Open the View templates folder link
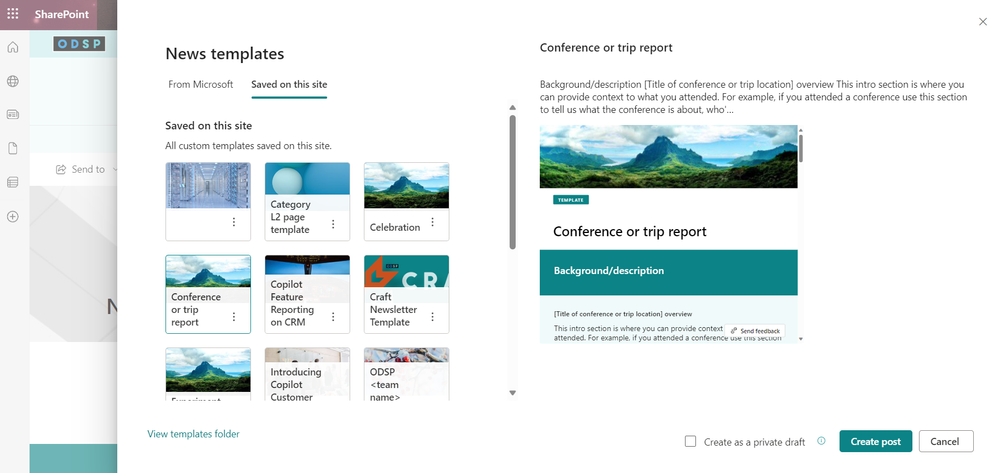The image size is (999, 473). click(x=193, y=434)
